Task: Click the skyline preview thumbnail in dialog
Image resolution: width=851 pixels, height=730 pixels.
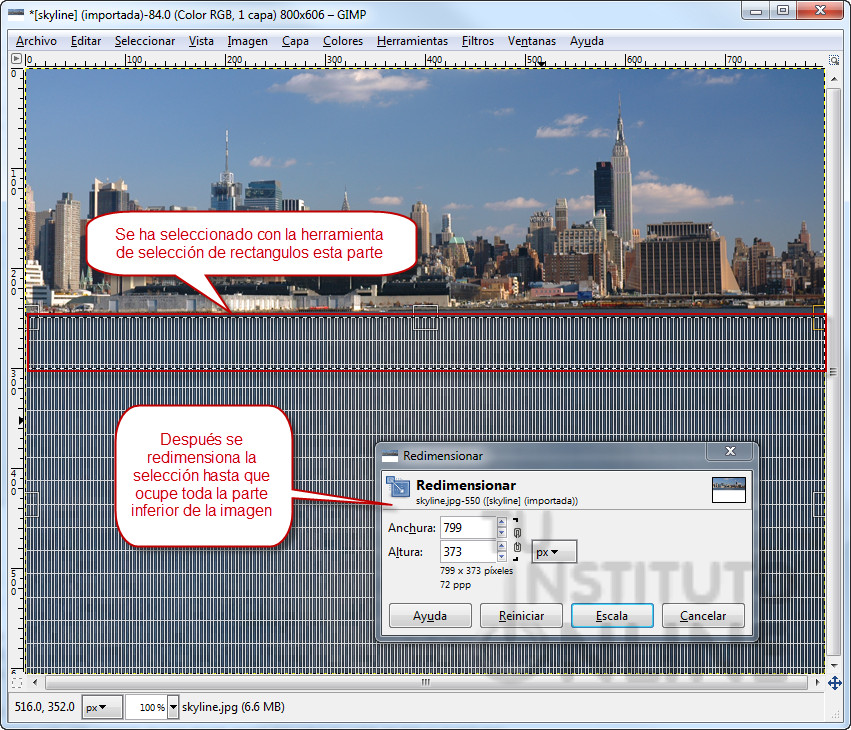Action: click(729, 489)
